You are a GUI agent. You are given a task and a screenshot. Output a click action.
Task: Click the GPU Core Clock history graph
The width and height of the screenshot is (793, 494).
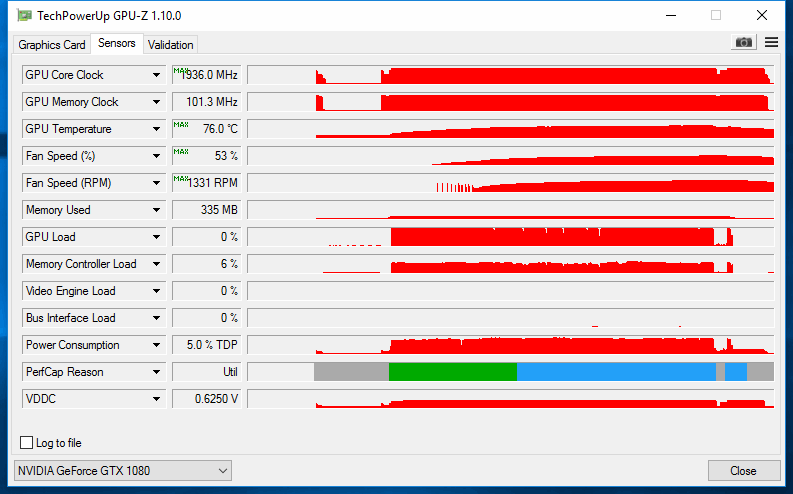pos(511,75)
